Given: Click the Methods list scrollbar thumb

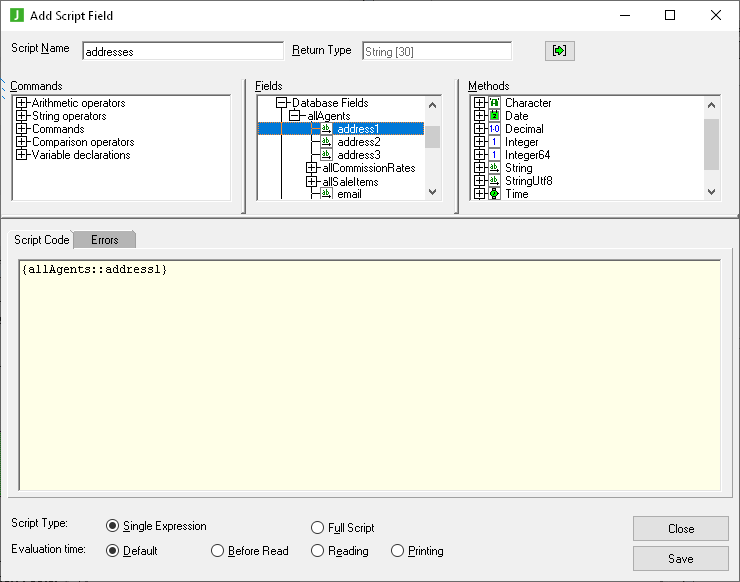Looking at the screenshot, I should click(711, 144).
